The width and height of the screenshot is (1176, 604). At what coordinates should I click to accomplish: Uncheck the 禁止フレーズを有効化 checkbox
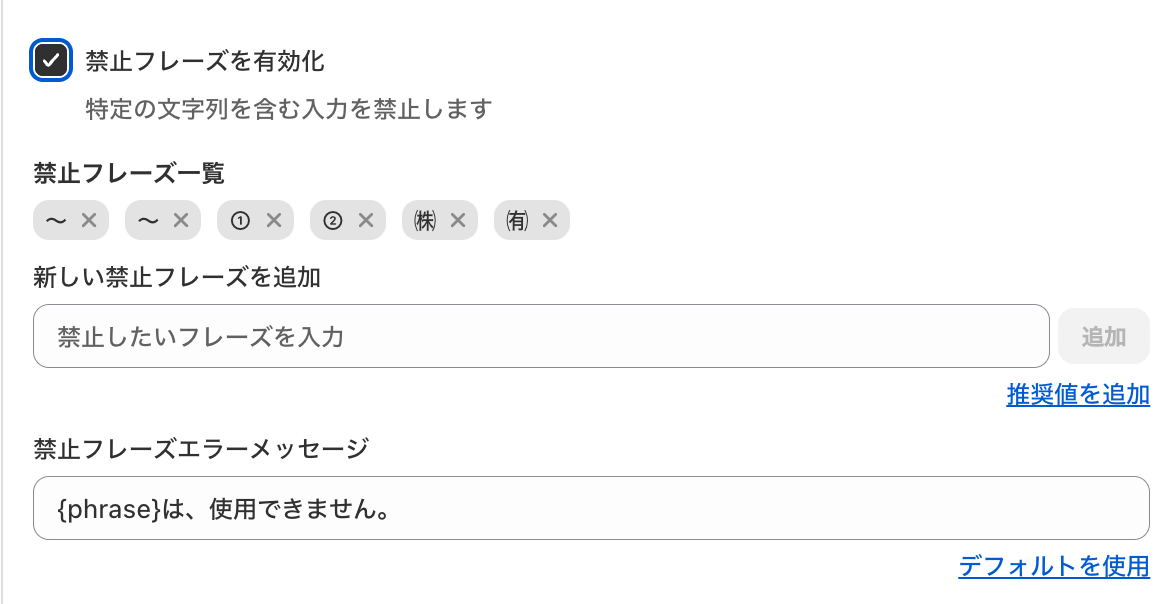[x=51, y=61]
